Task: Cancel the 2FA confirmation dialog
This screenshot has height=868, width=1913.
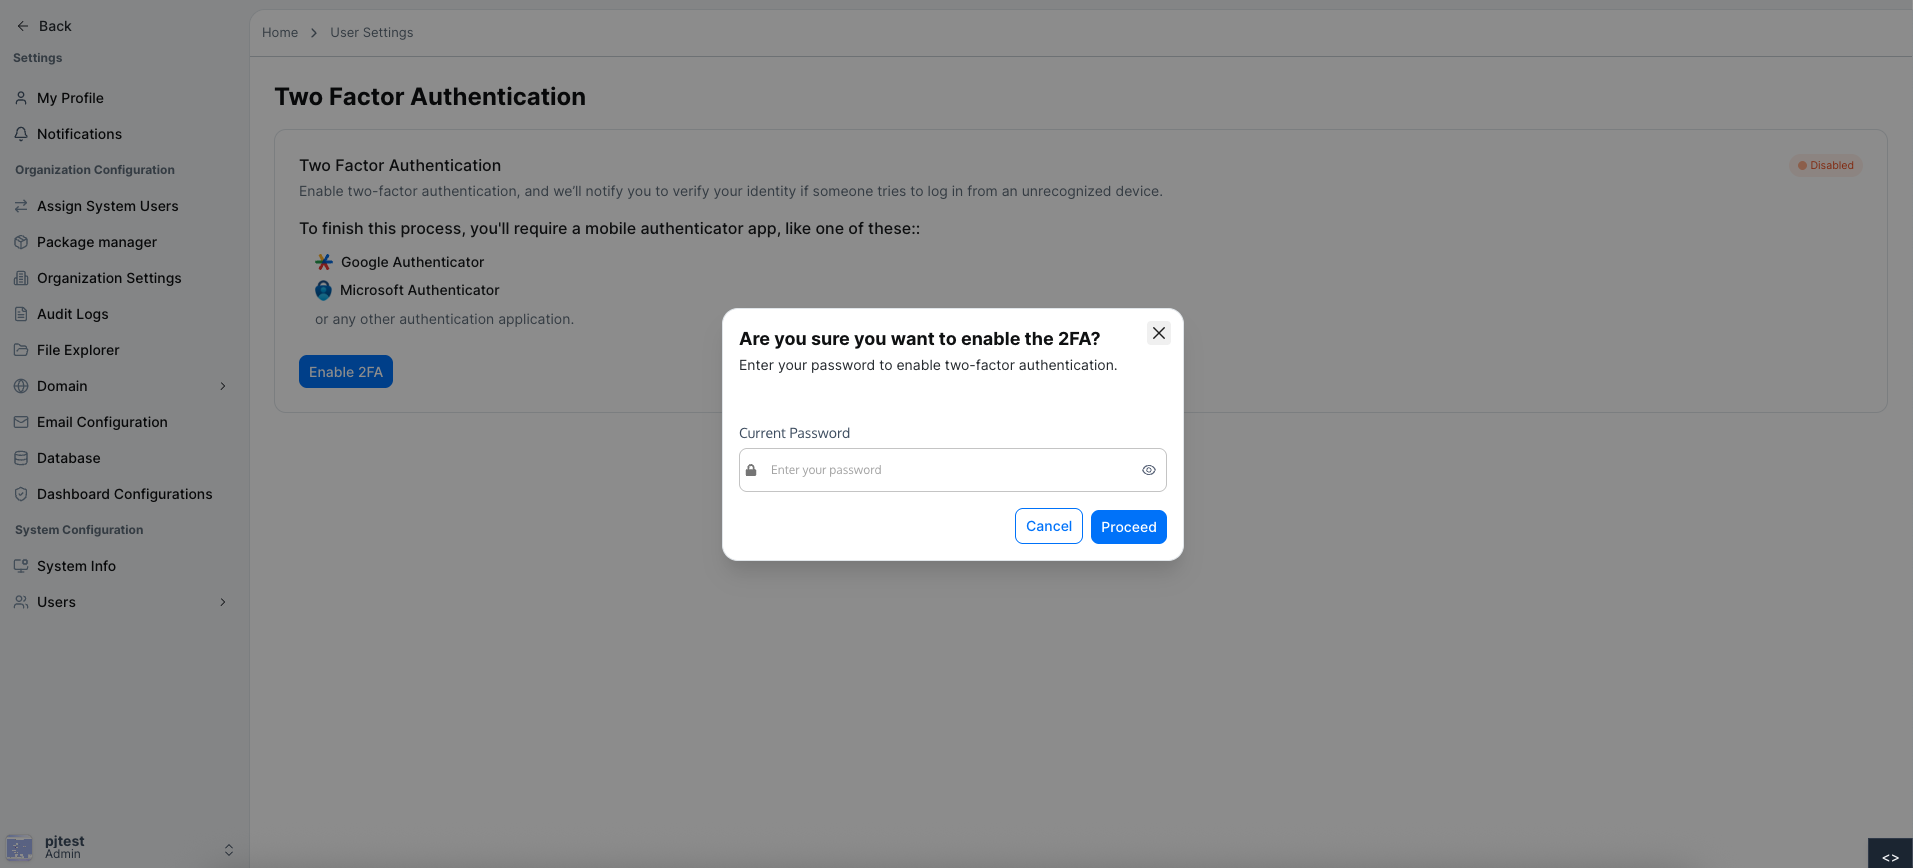Action: pyautogui.click(x=1048, y=526)
